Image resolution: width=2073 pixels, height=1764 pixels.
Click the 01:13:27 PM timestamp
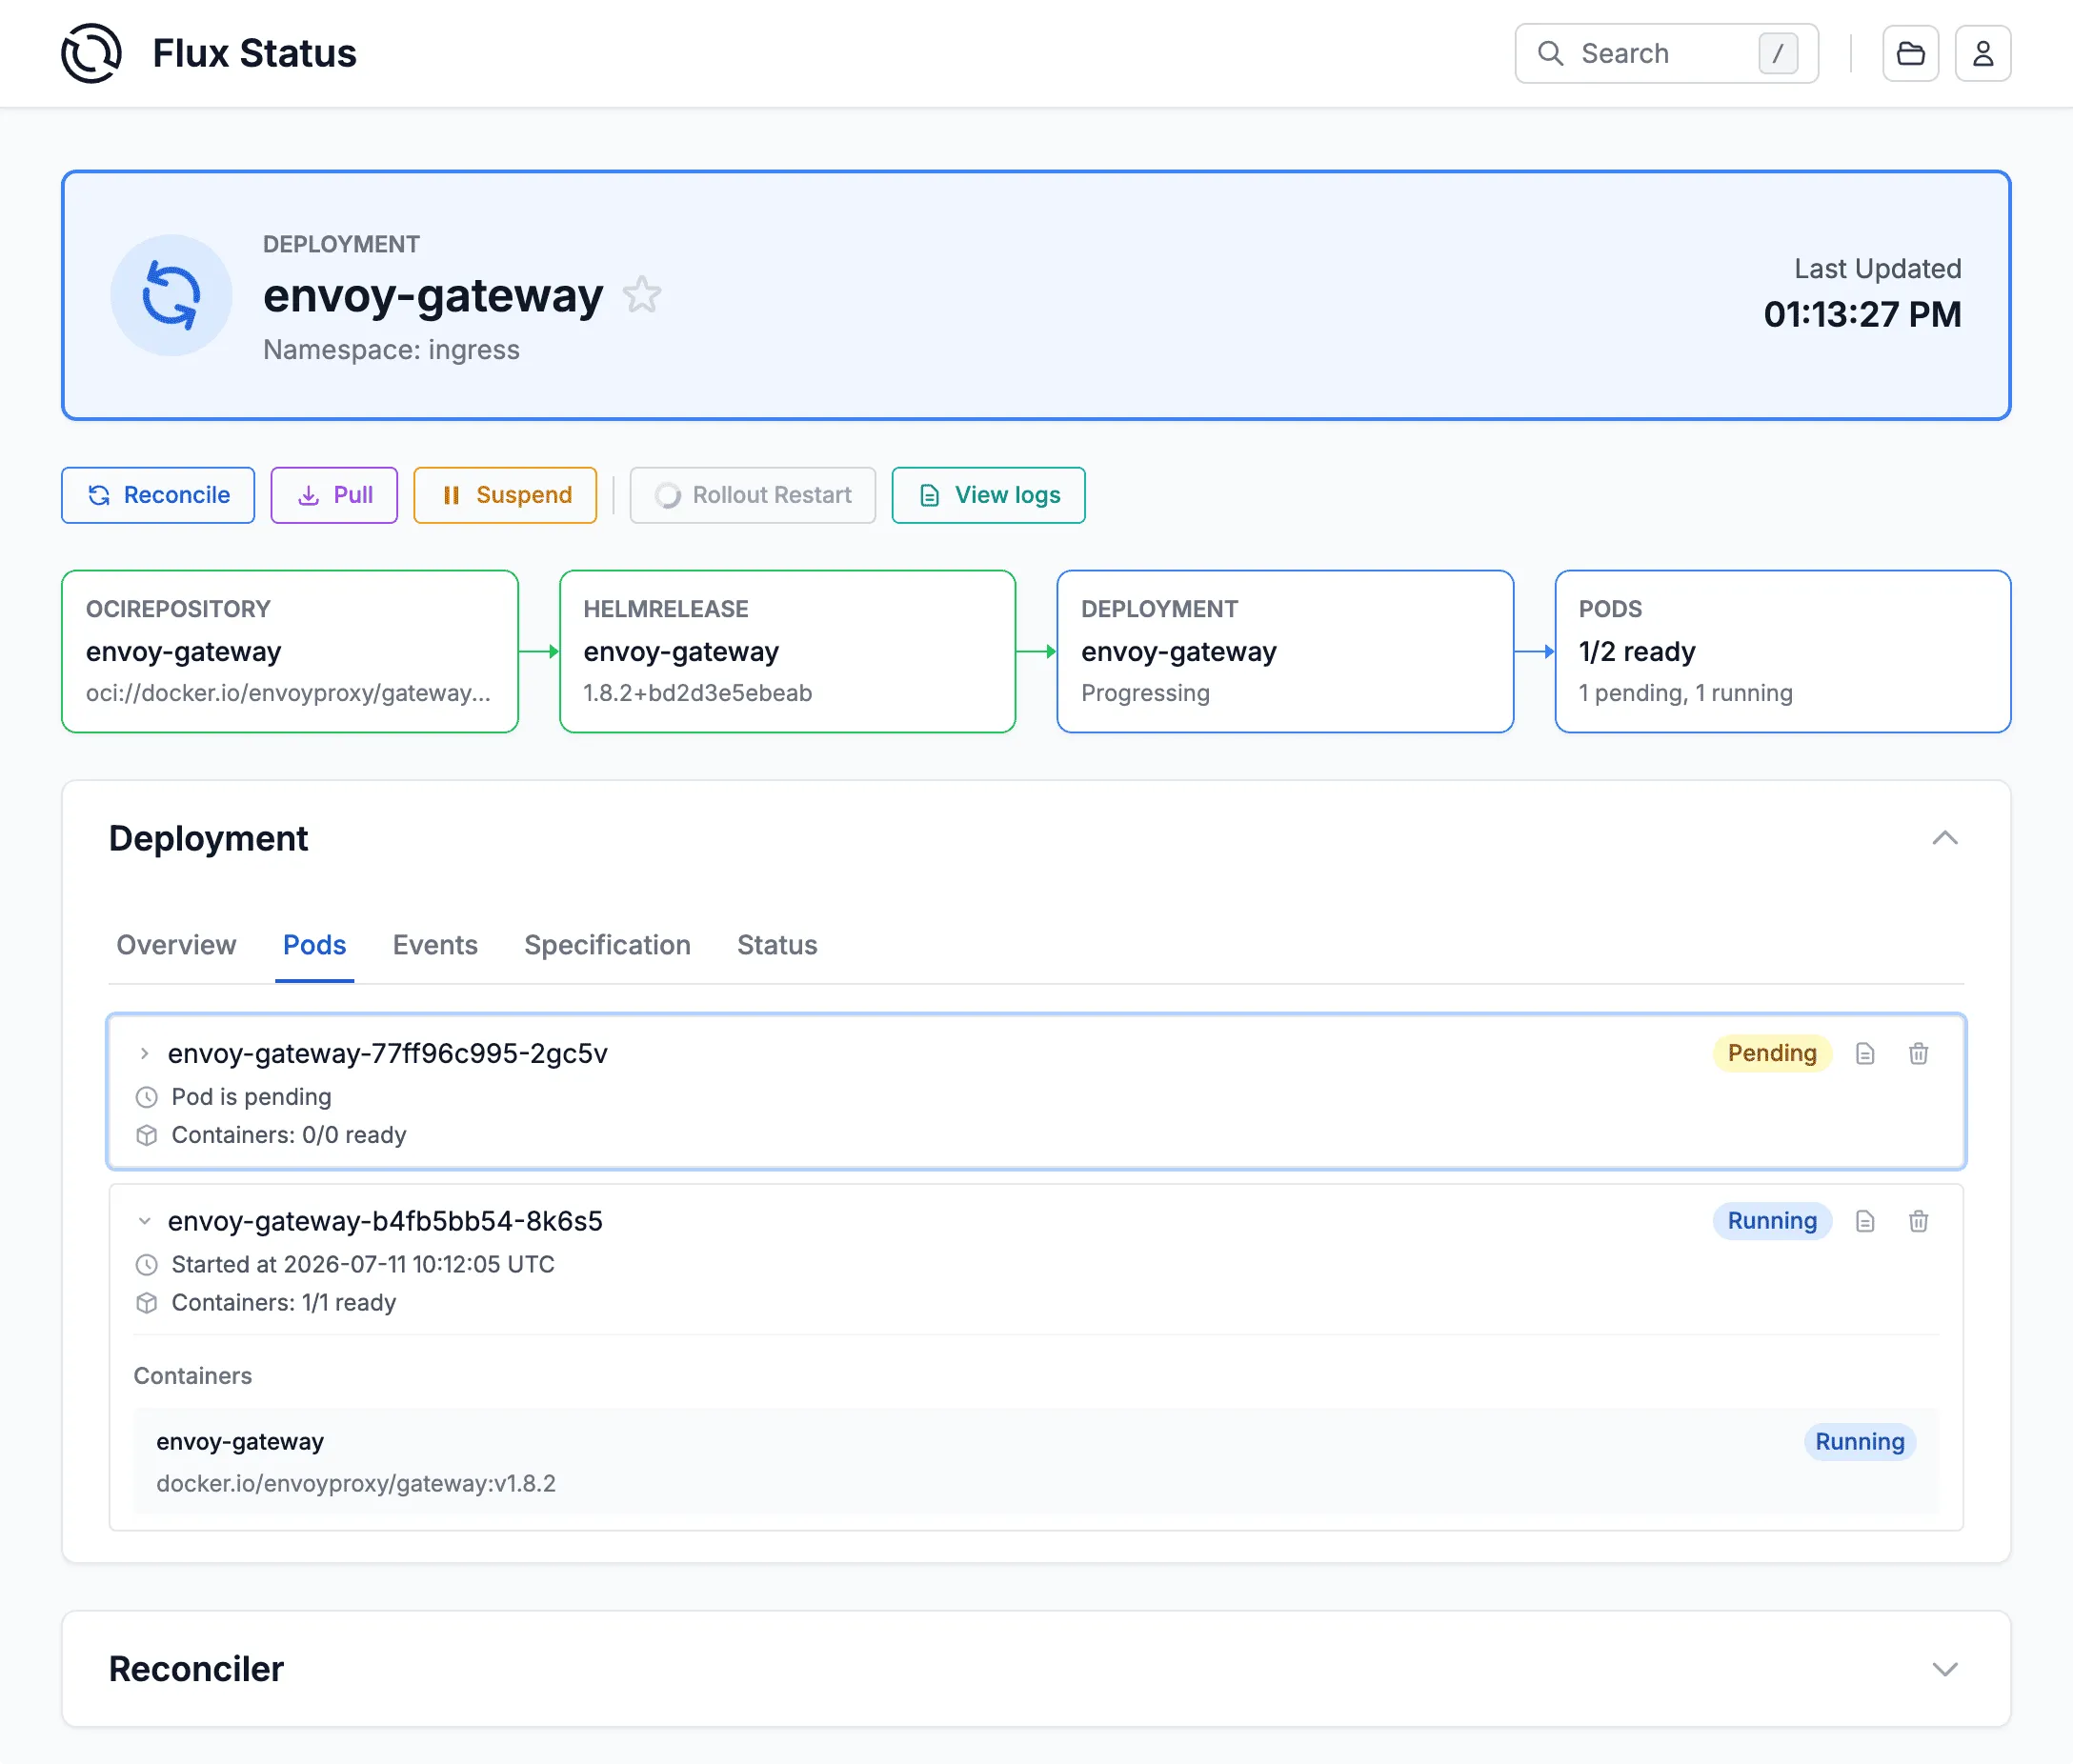click(x=1862, y=314)
